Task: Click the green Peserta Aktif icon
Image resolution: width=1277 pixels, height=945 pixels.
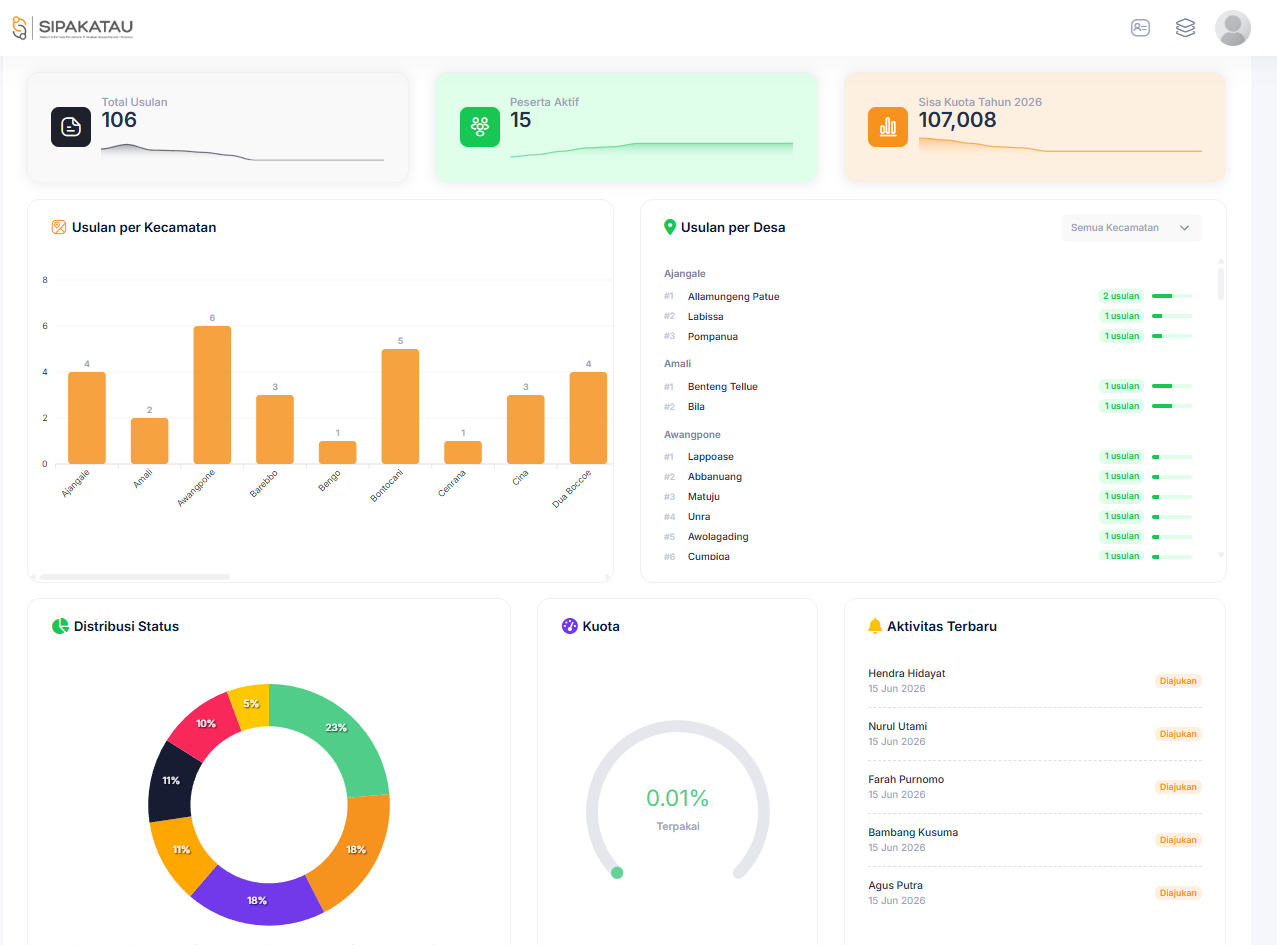Action: (480, 127)
